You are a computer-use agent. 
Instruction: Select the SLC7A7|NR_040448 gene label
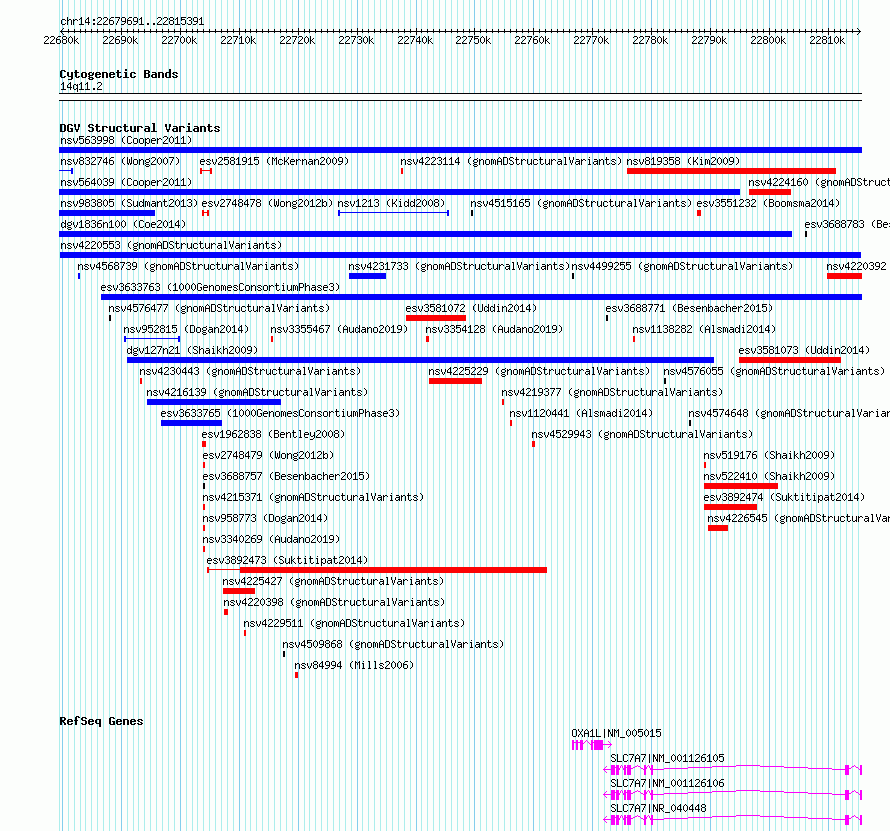click(x=658, y=808)
